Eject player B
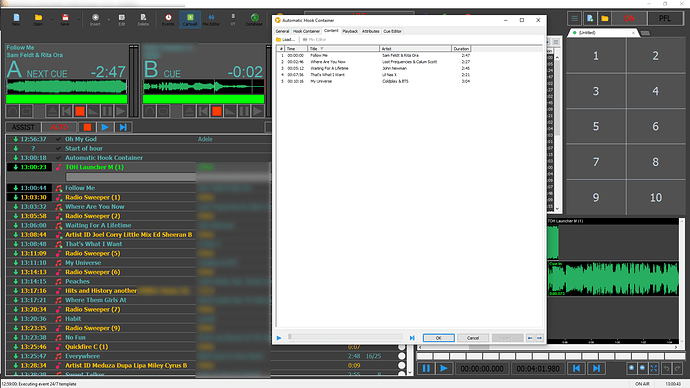Viewport: 690px width, 388px height. (x=189, y=111)
